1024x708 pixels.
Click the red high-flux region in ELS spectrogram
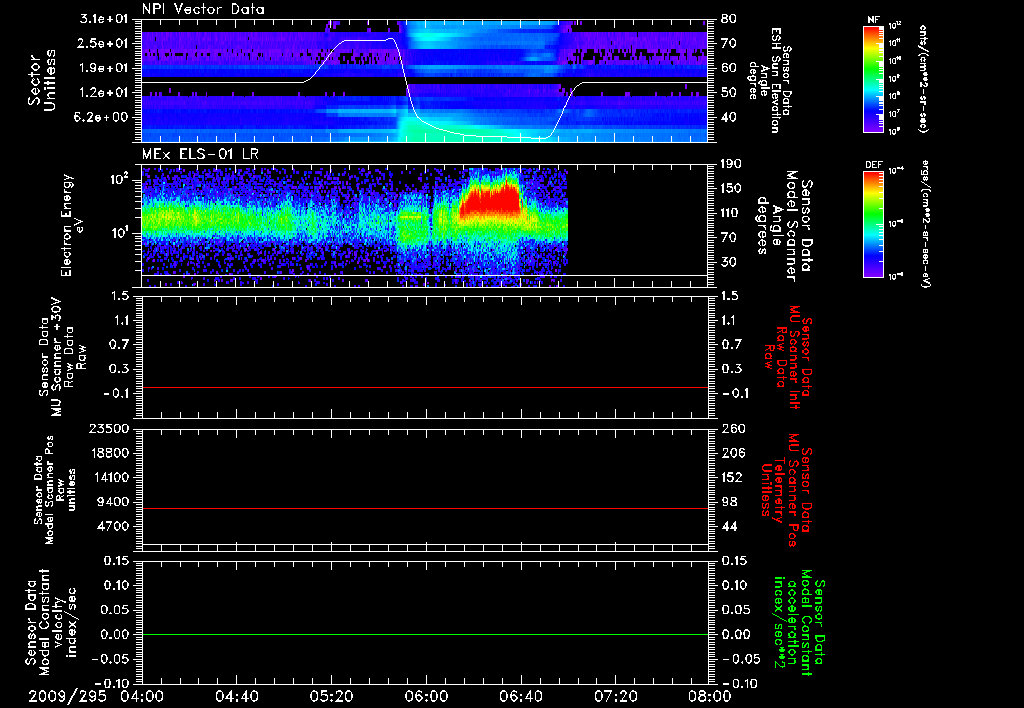pyautogui.click(x=490, y=201)
